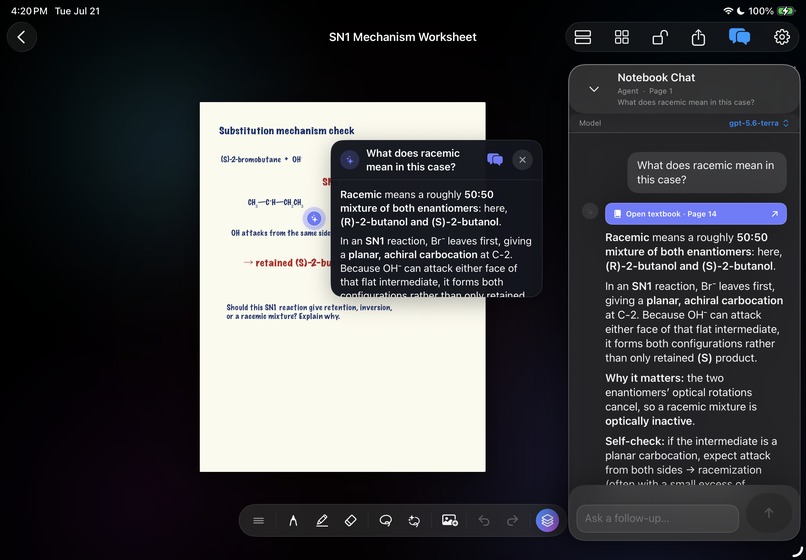
Task: Open the share sheet icon
Action: pyautogui.click(x=698, y=37)
